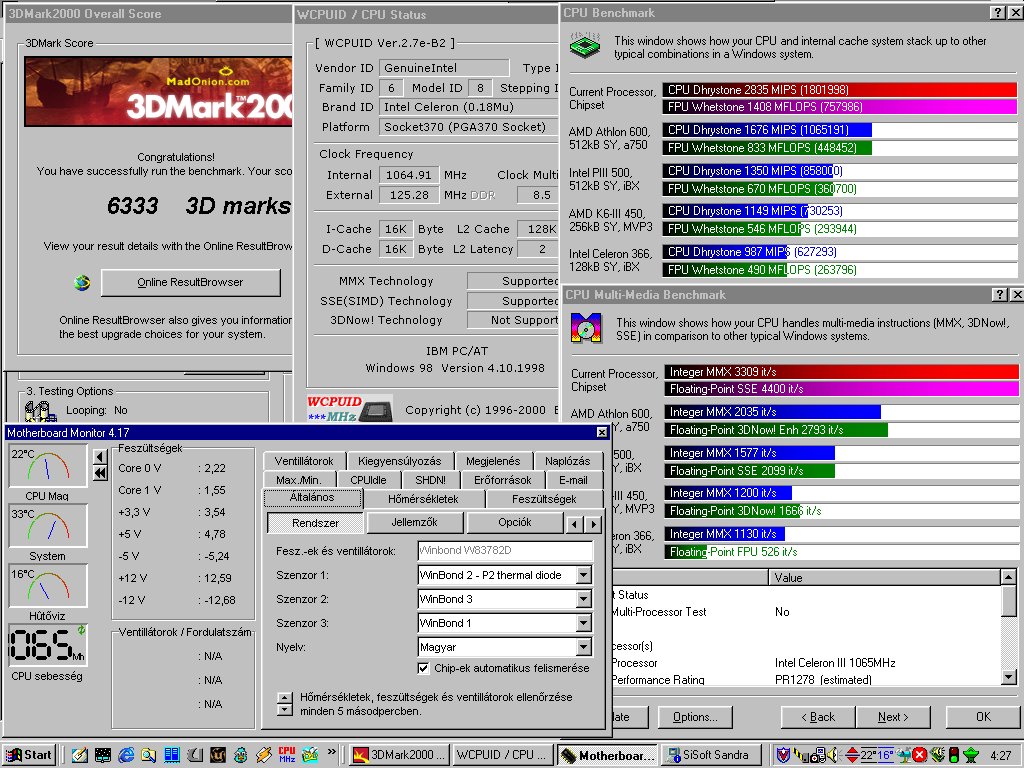The image size is (1024, 768).
Task: Switch to SiSoft Sandra taskbar button
Action: tap(712, 755)
